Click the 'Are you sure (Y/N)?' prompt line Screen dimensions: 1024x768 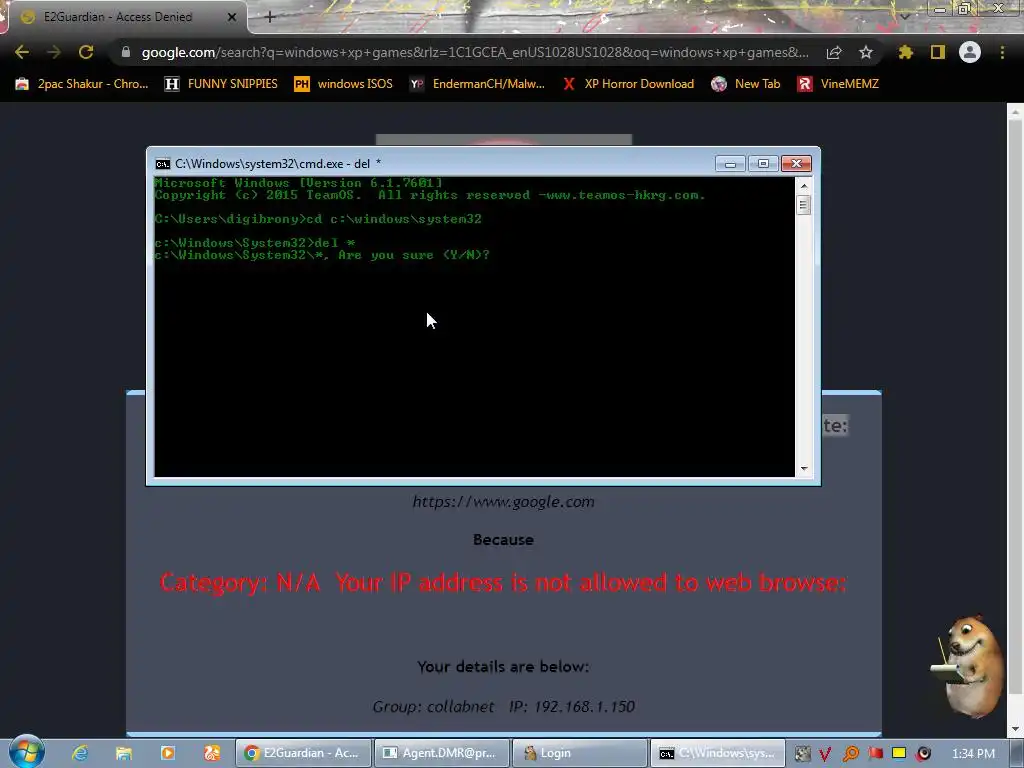click(322, 255)
